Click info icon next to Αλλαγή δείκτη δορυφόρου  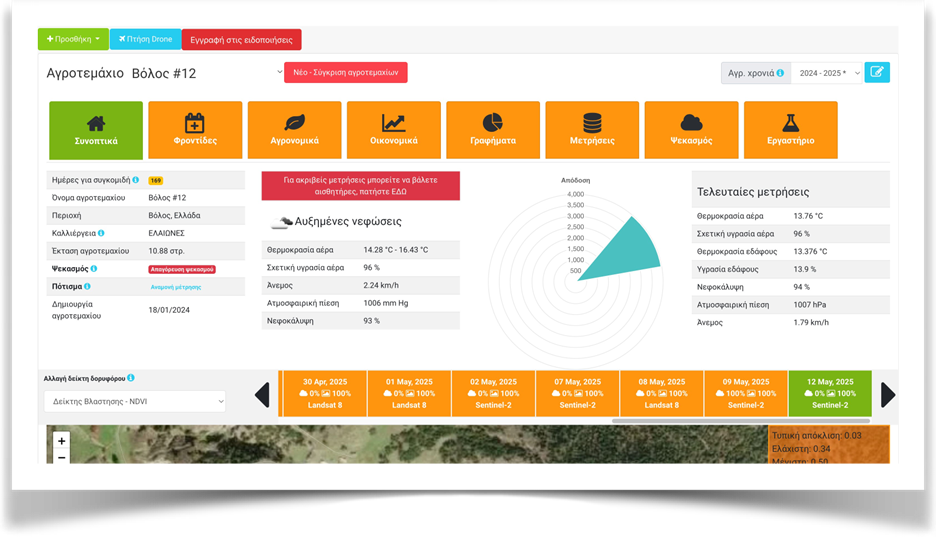click(131, 378)
